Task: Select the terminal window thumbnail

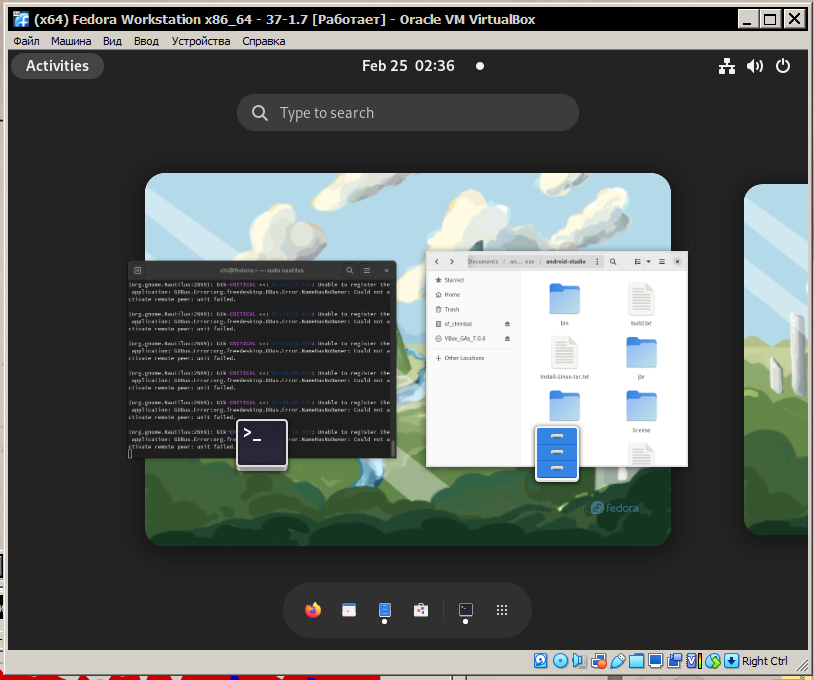Action: [262, 360]
